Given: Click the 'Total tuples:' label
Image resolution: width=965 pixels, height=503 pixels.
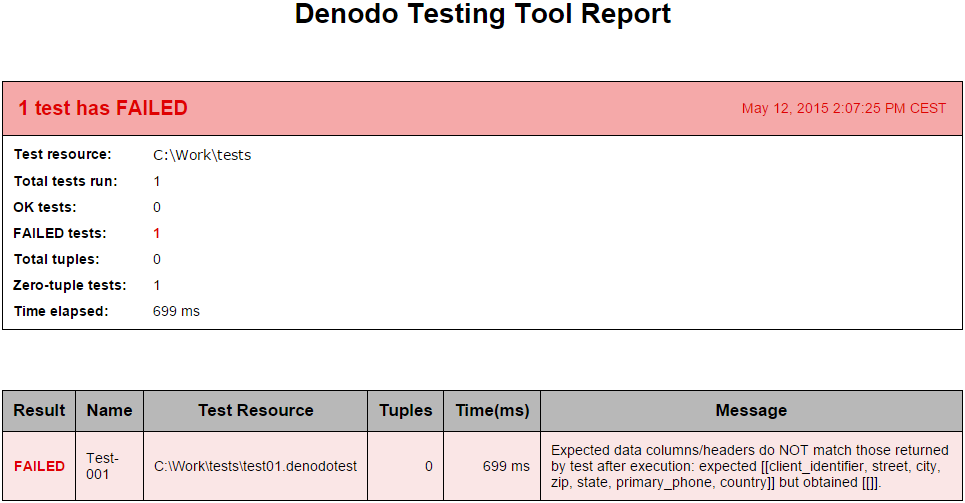Looking at the screenshot, I should pos(57,259).
